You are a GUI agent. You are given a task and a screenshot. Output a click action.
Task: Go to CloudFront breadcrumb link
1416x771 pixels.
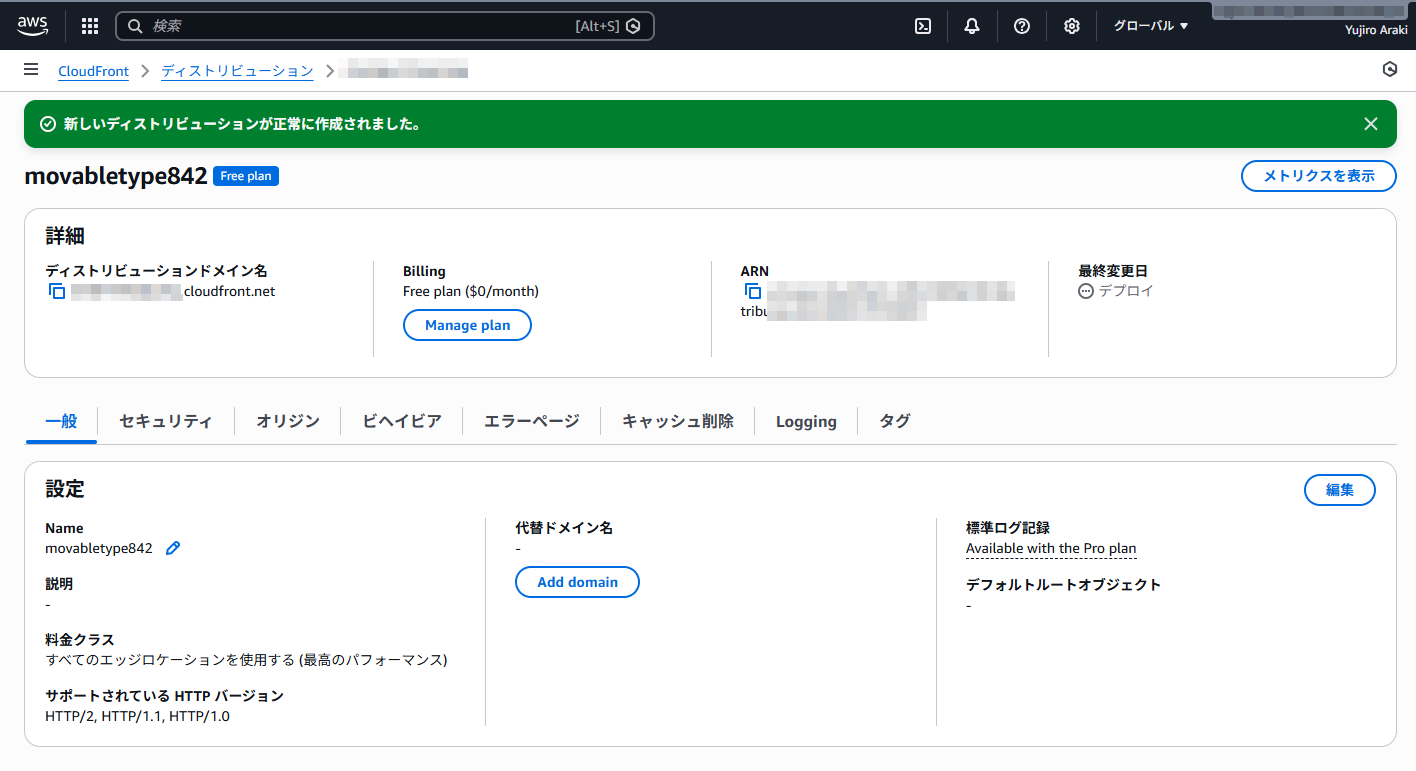[93, 71]
